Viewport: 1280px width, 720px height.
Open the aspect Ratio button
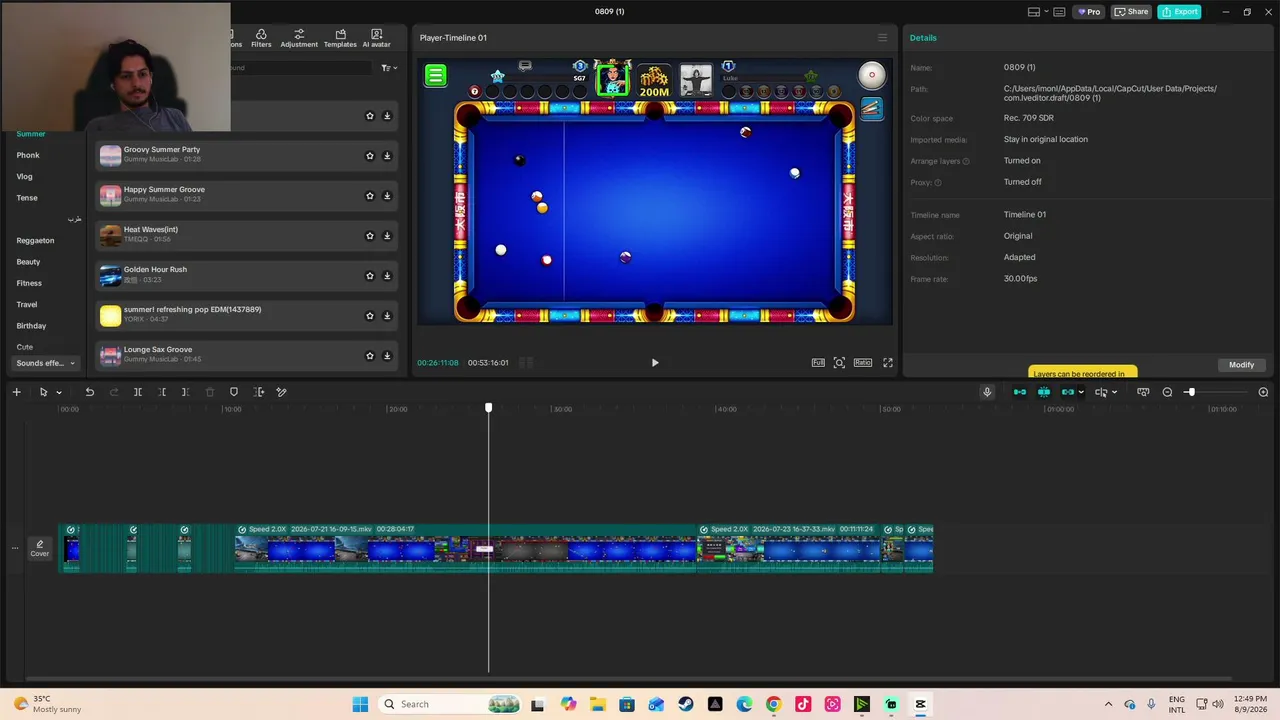pos(862,363)
